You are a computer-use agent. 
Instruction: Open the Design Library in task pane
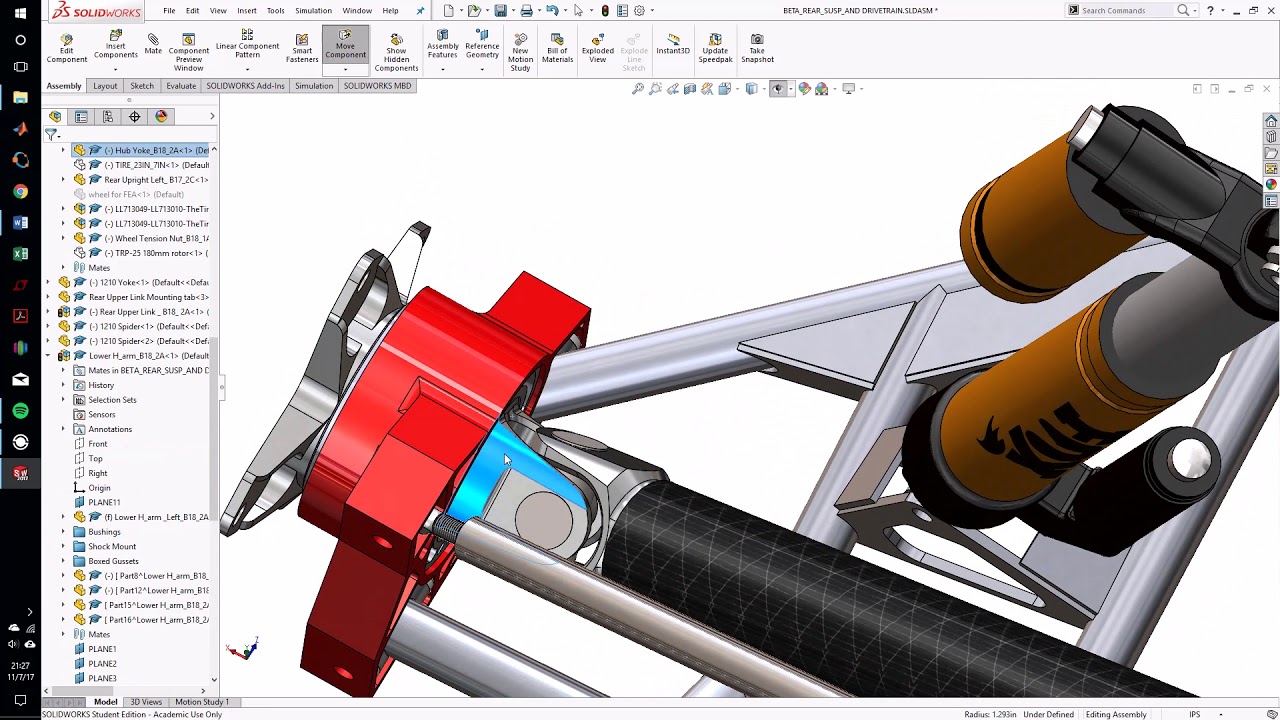tap(1271, 137)
